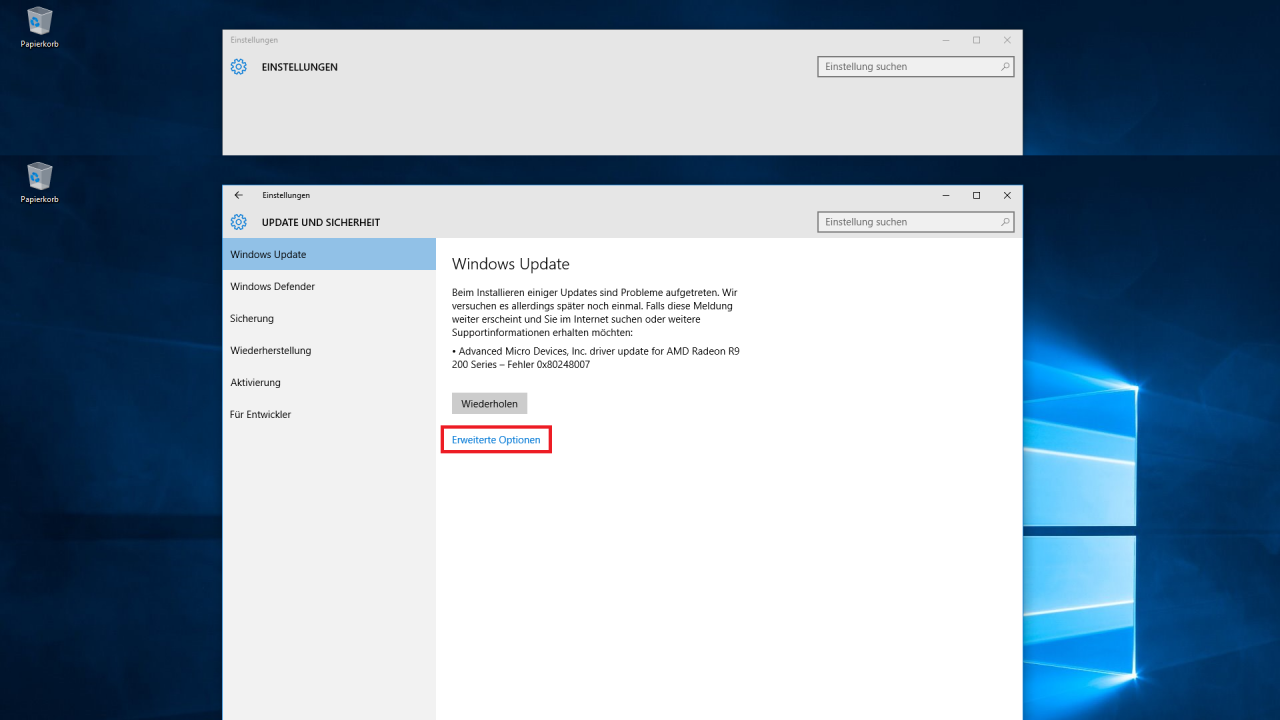Maximize the Update und Sicherheit window
The image size is (1280, 720).
click(976, 195)
